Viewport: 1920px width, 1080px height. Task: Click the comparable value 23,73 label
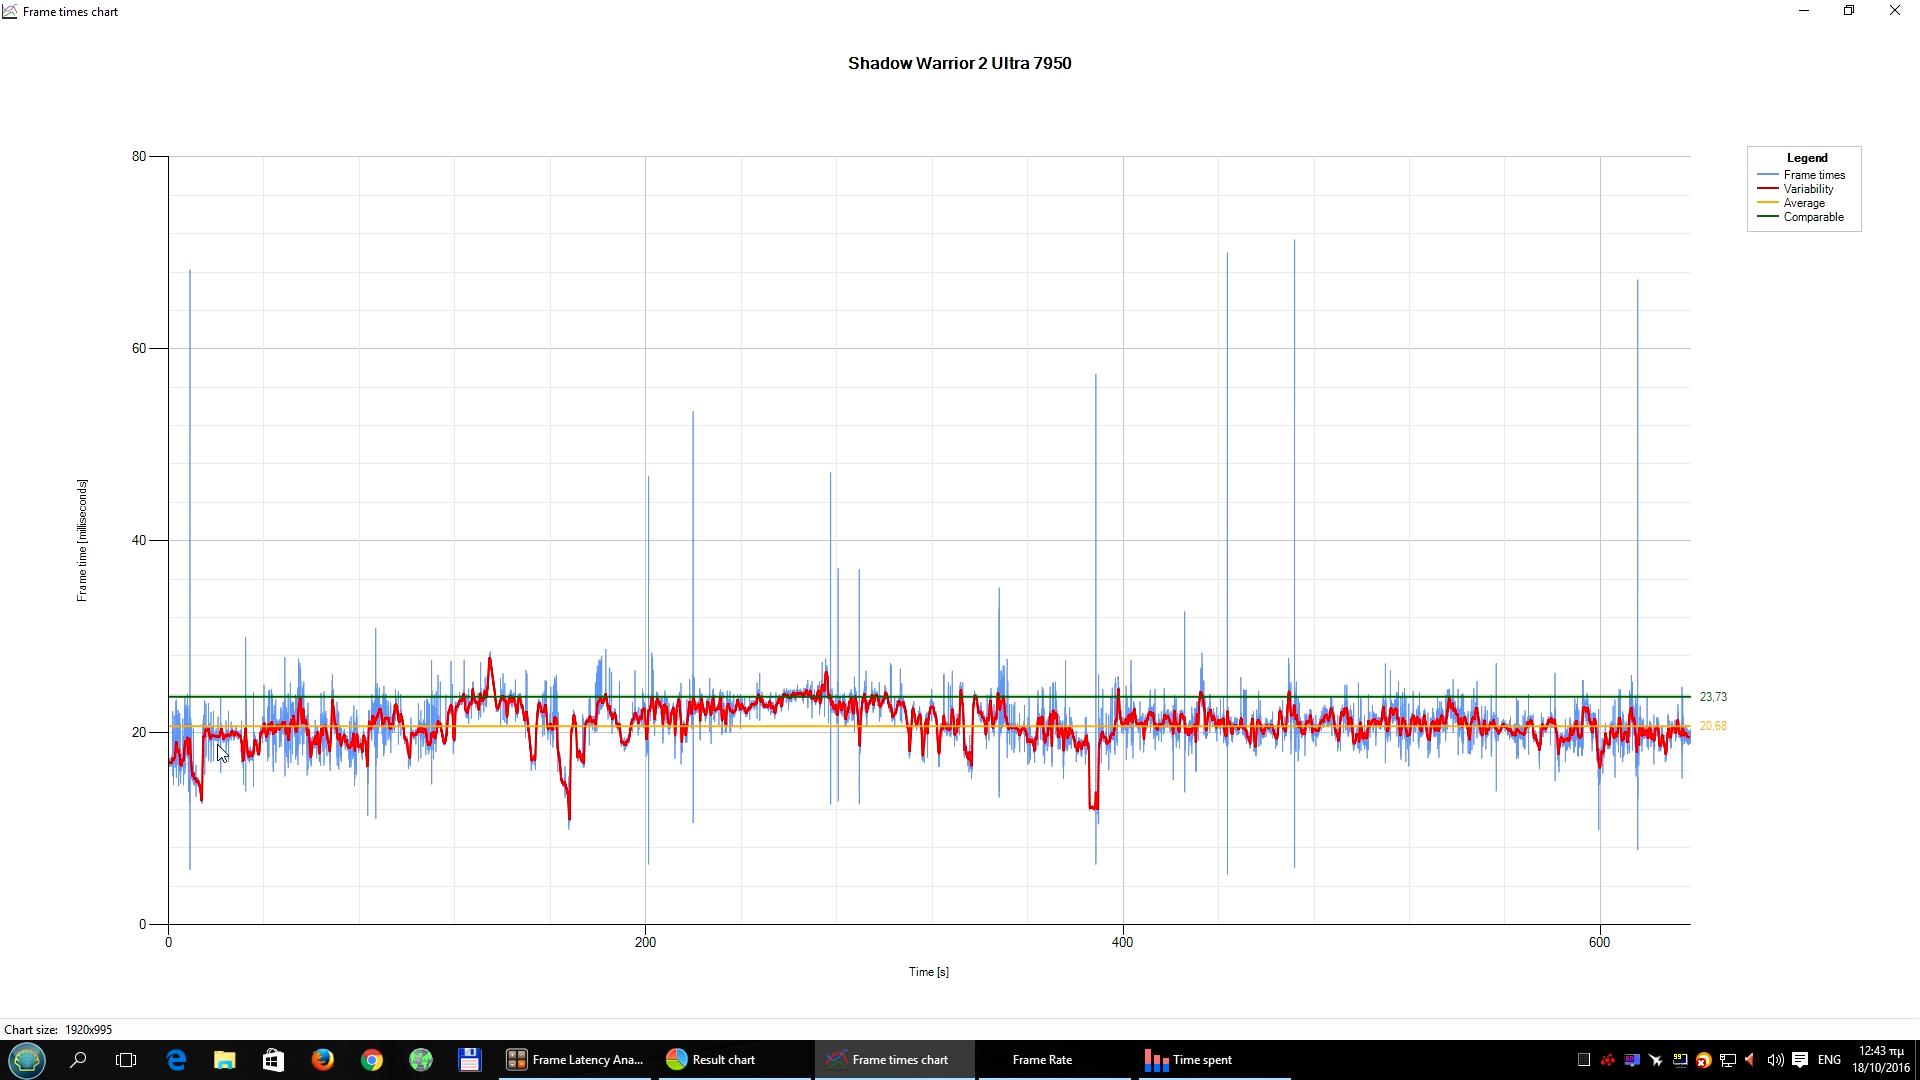tap(1713, 697)
